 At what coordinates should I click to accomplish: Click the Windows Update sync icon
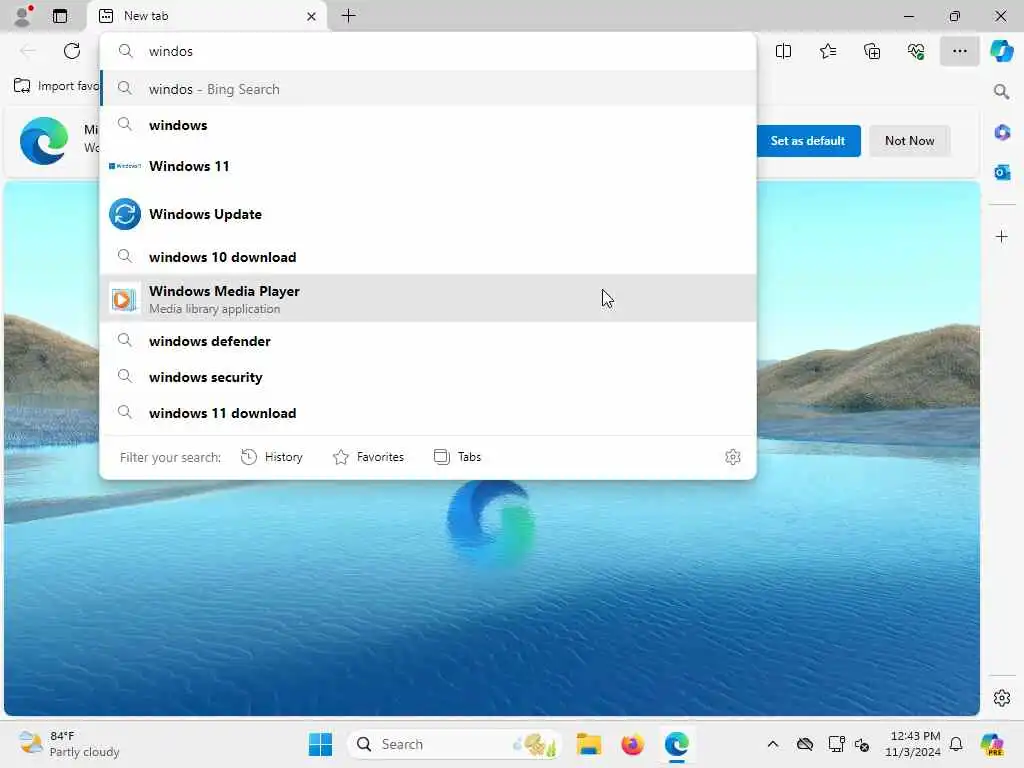(x=125, y=214)
